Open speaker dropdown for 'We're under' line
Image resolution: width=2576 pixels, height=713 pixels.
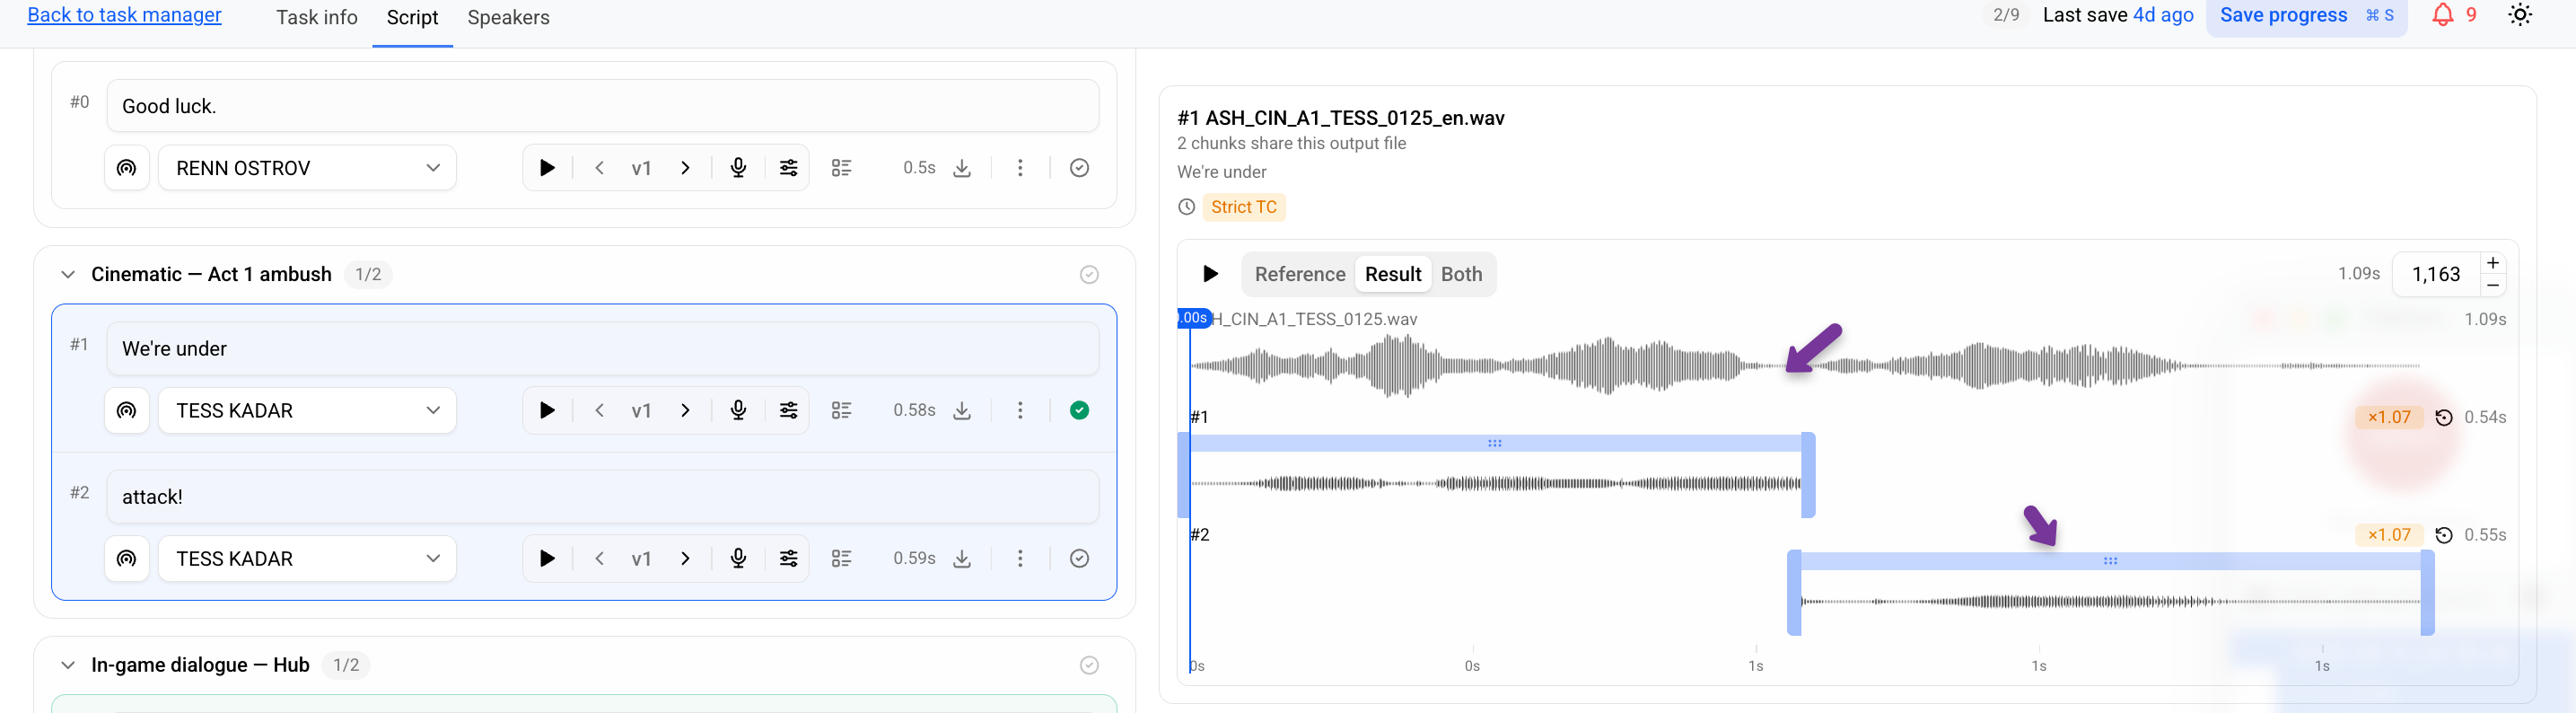(x=308, y=410)
